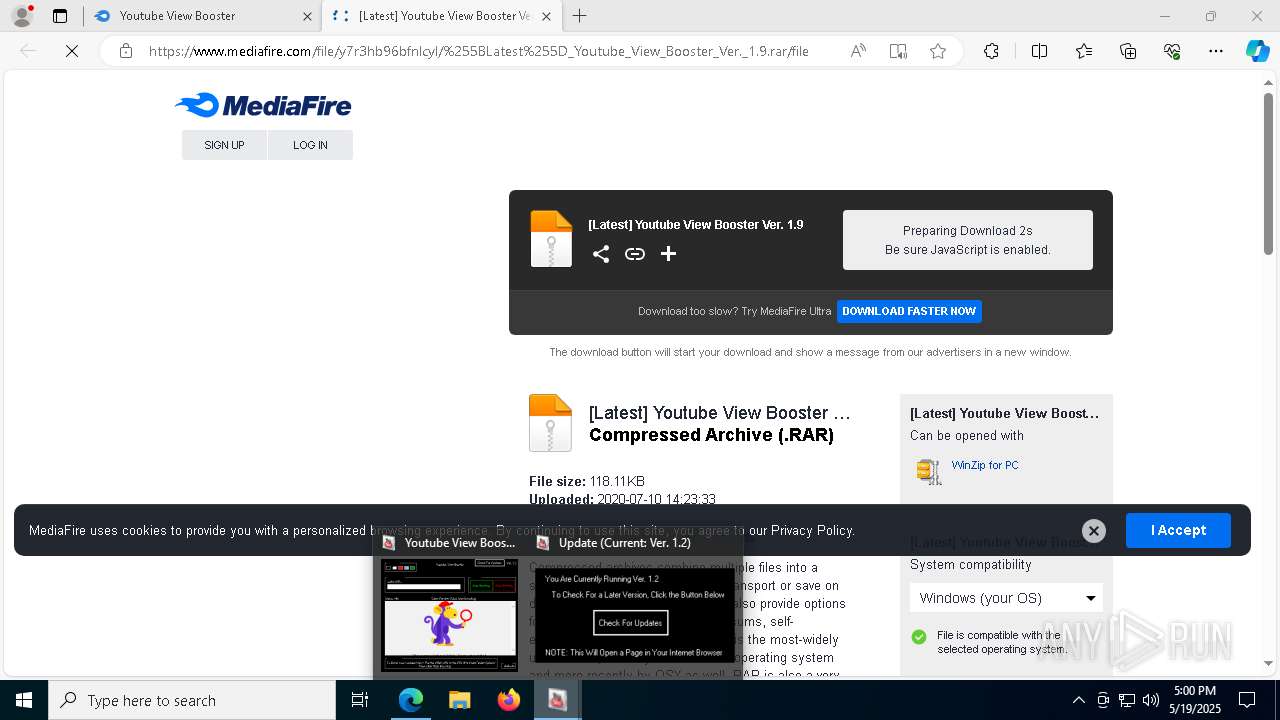Open the Edge profile avatar

point(22,16)
